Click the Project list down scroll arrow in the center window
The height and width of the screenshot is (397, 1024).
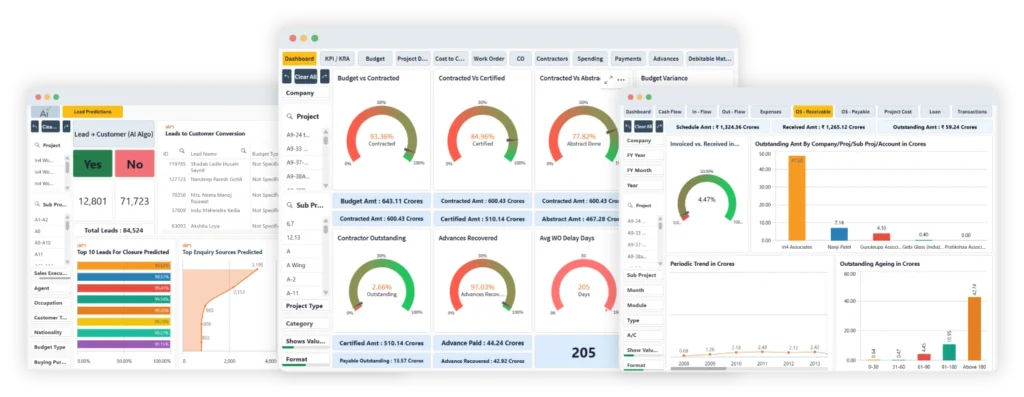326,185
